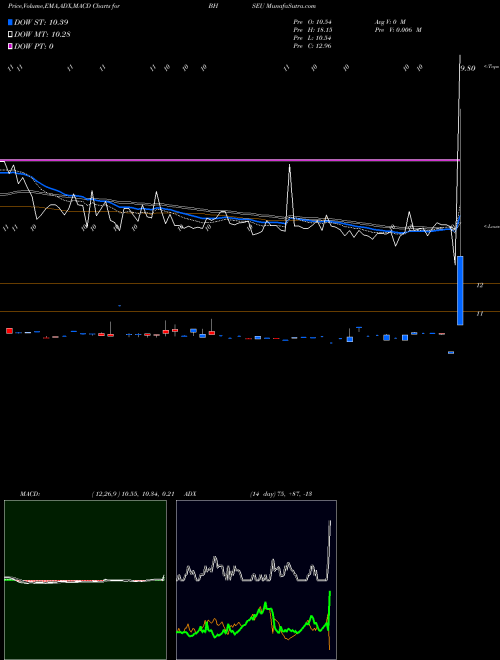Select the 'DOW PT: 0' legend text
Screen dimensions: 500x660
(x=34, y=46)
